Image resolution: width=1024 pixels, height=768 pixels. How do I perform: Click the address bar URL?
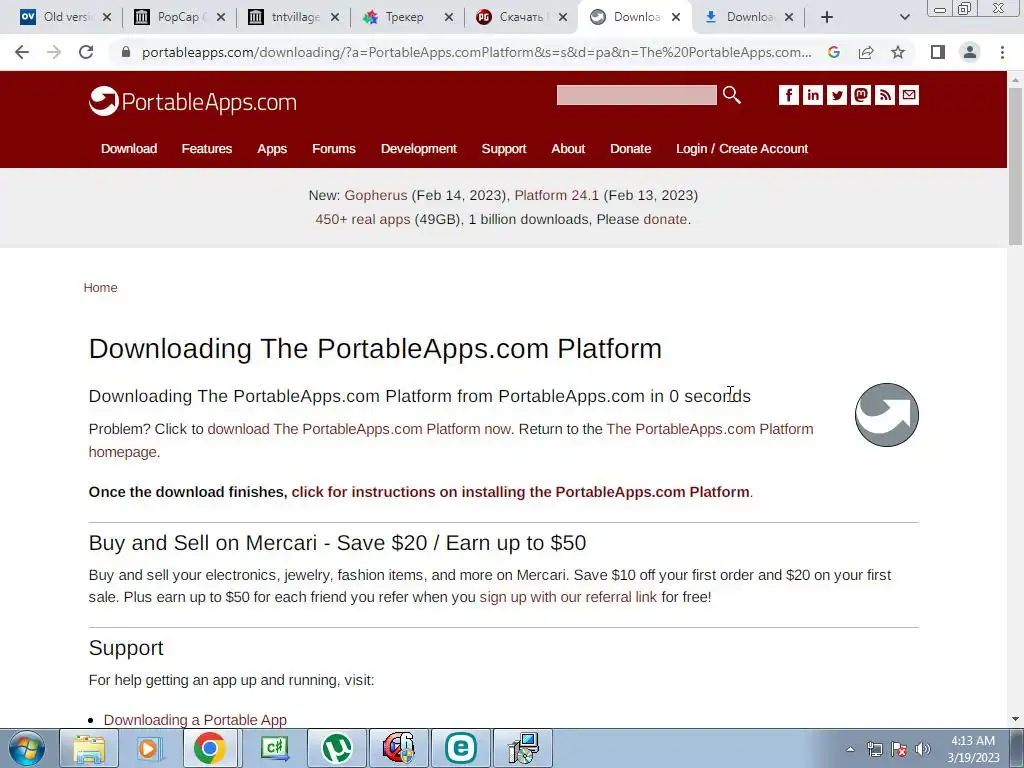click(x=477, y=52)
